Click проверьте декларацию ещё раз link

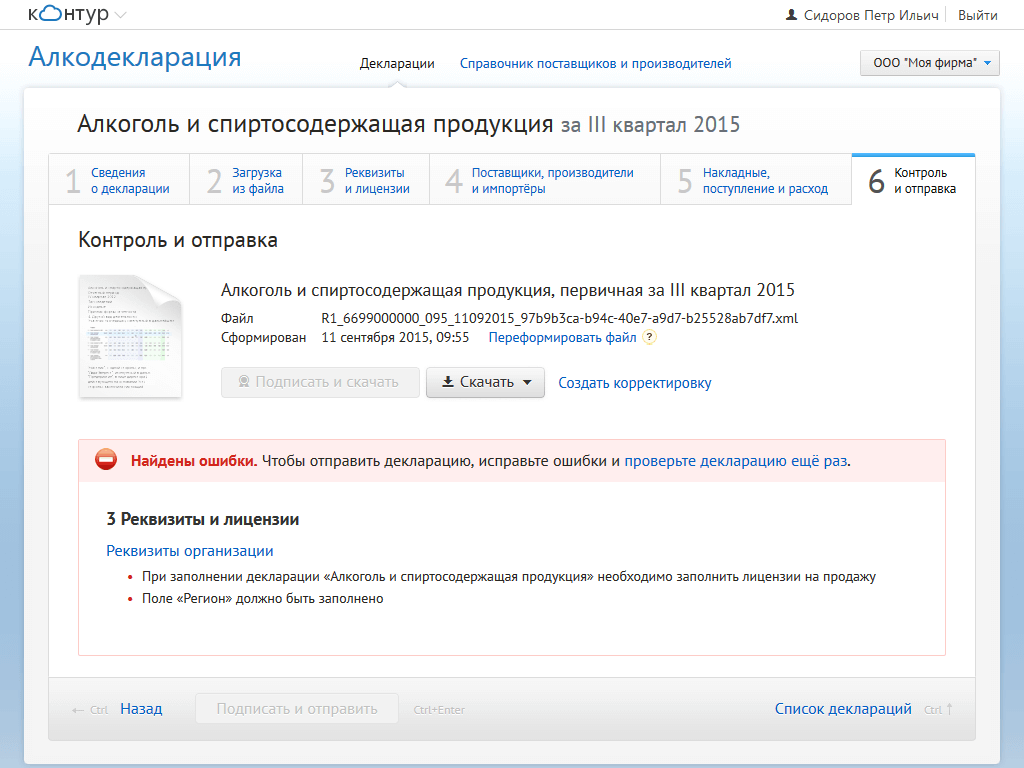pyautogui.click(x=736, y=461)
